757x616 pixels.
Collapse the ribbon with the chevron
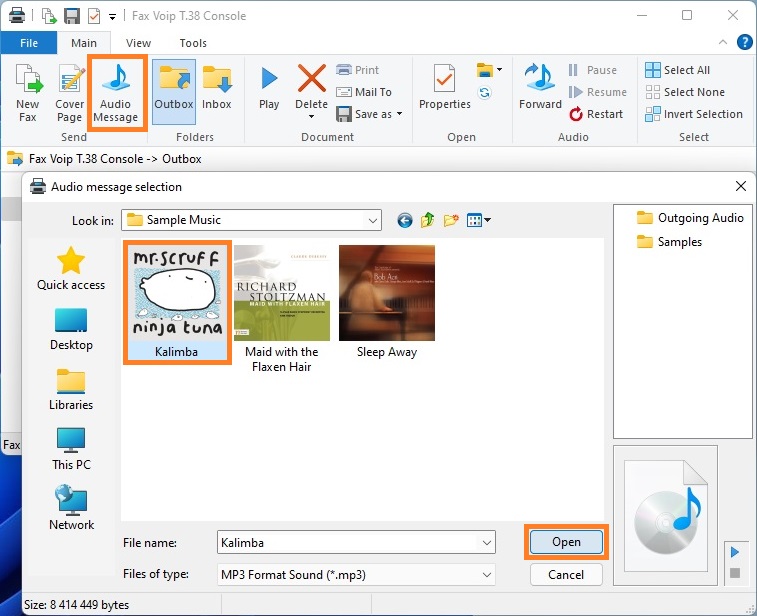tap(723, 42)
